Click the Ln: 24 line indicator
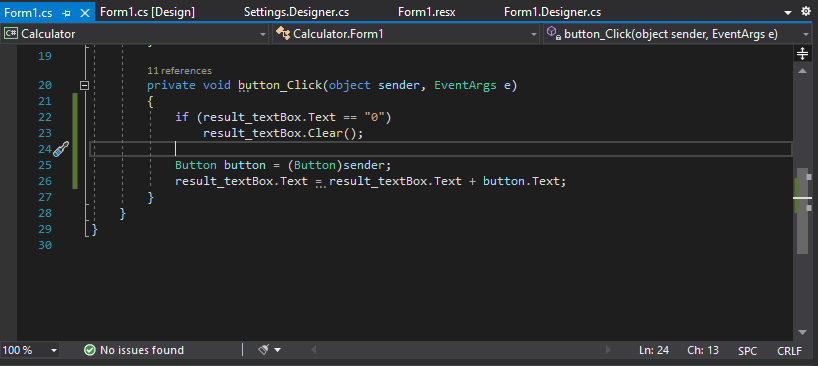 coord(654,350)
